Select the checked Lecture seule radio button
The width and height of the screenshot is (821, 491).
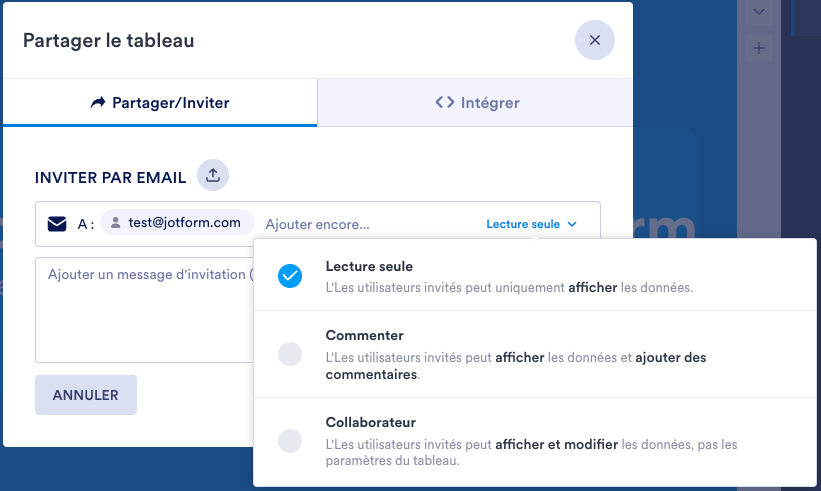click(x=289, y=276)
